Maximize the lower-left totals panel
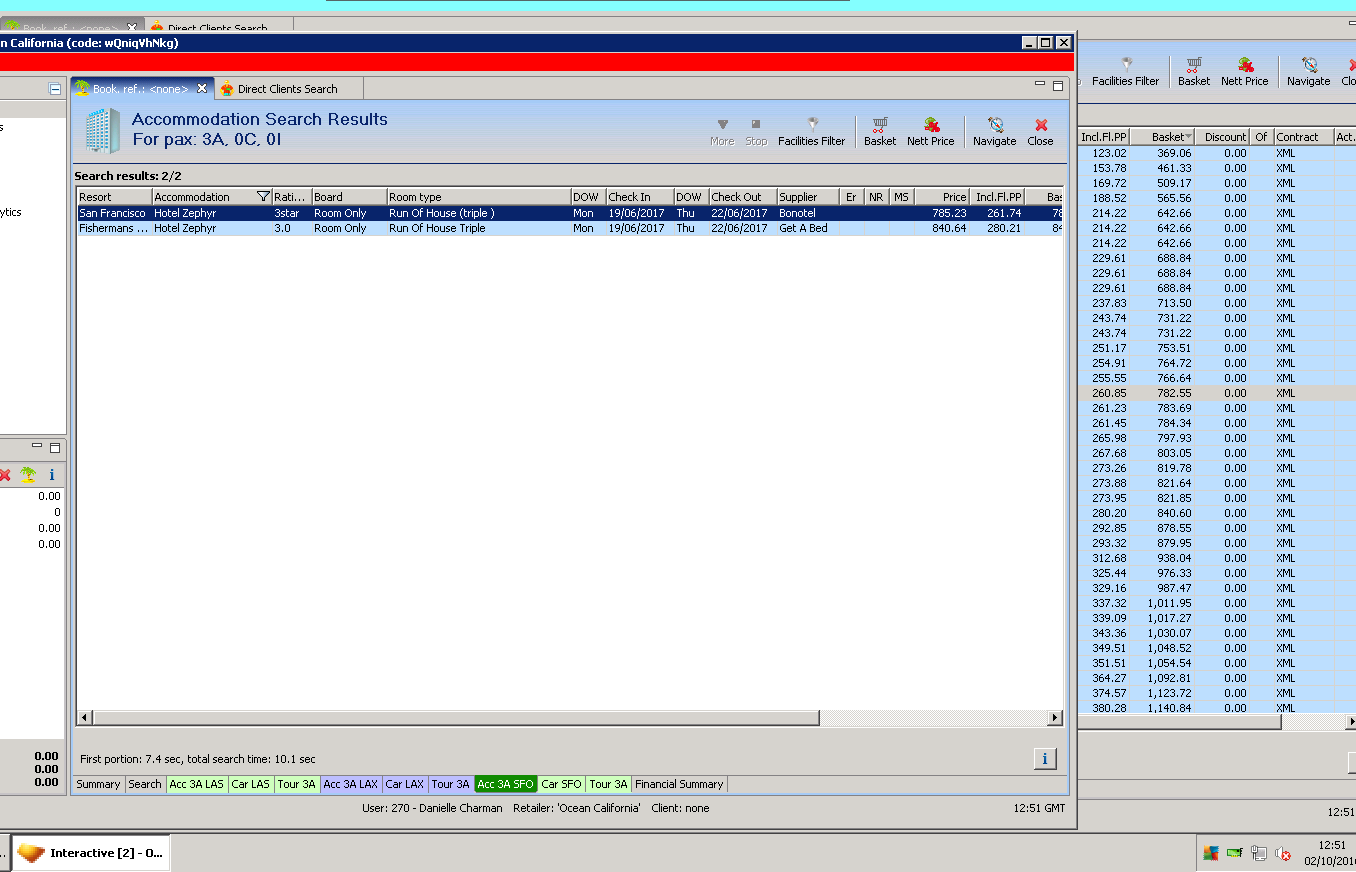 55,447
